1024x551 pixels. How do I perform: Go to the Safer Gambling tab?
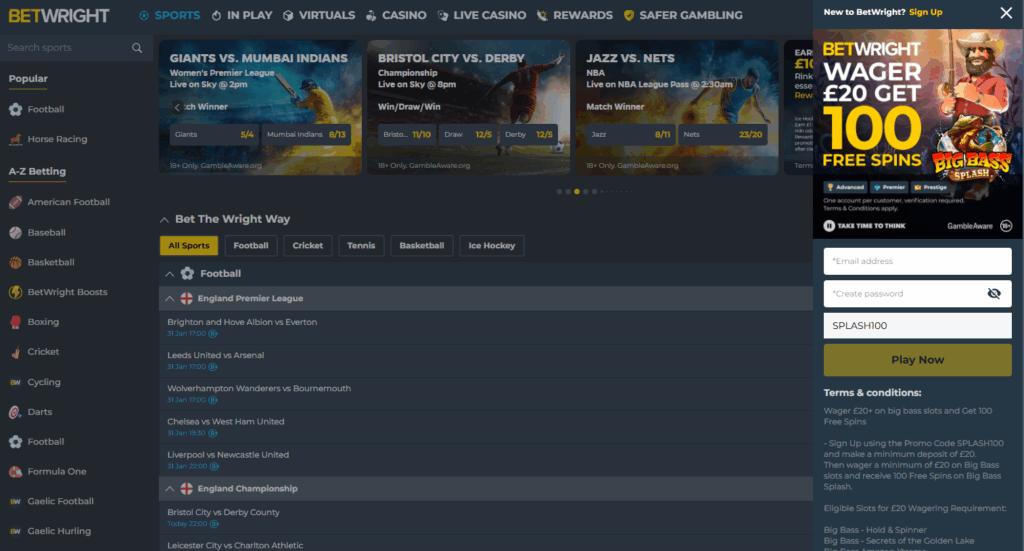coord(683,15)
